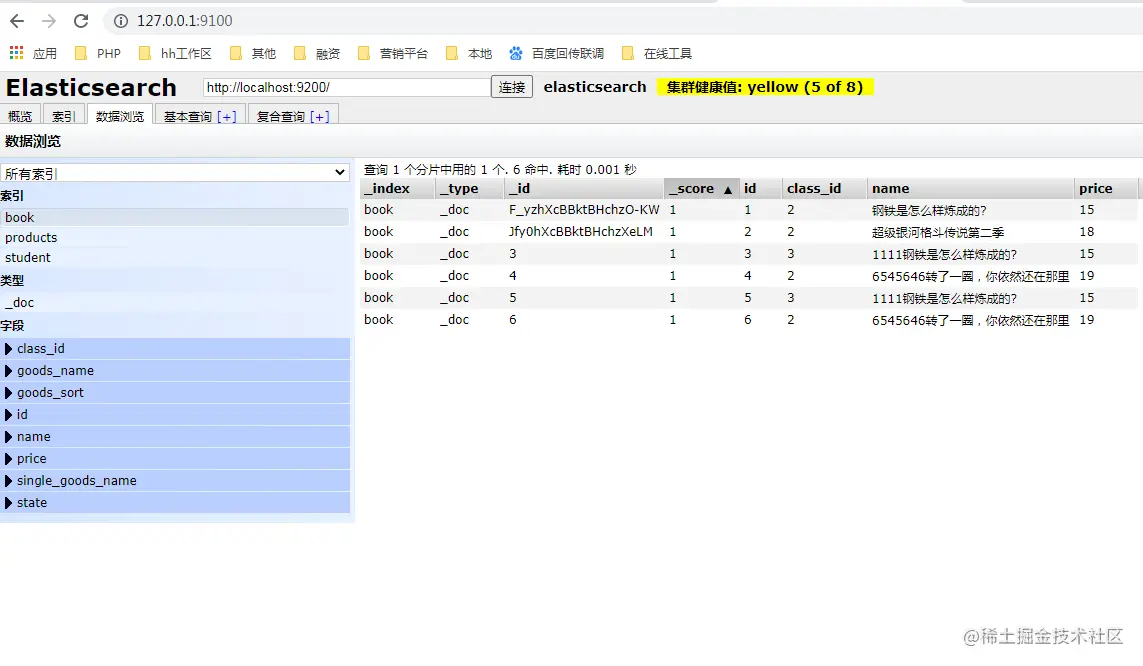
Task: Click the 连接 connect button
Action: tap(512, 87)
